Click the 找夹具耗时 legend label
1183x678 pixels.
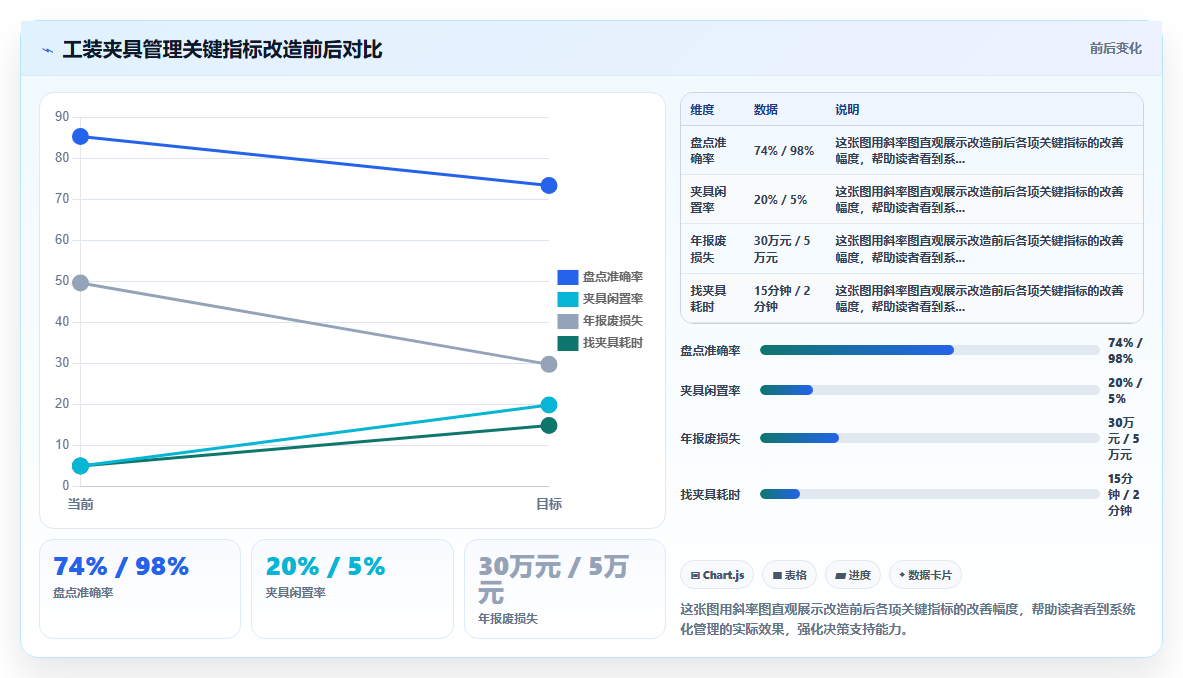(613, 343)
